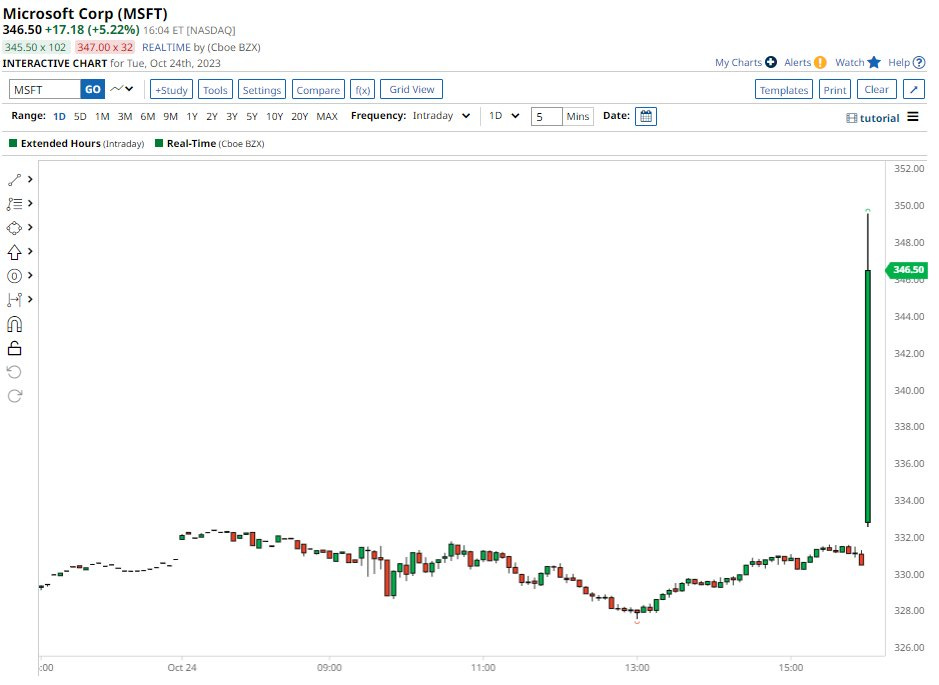
Task: Click the pop-out chart arrow icon
Action: [x=914, y=90]
